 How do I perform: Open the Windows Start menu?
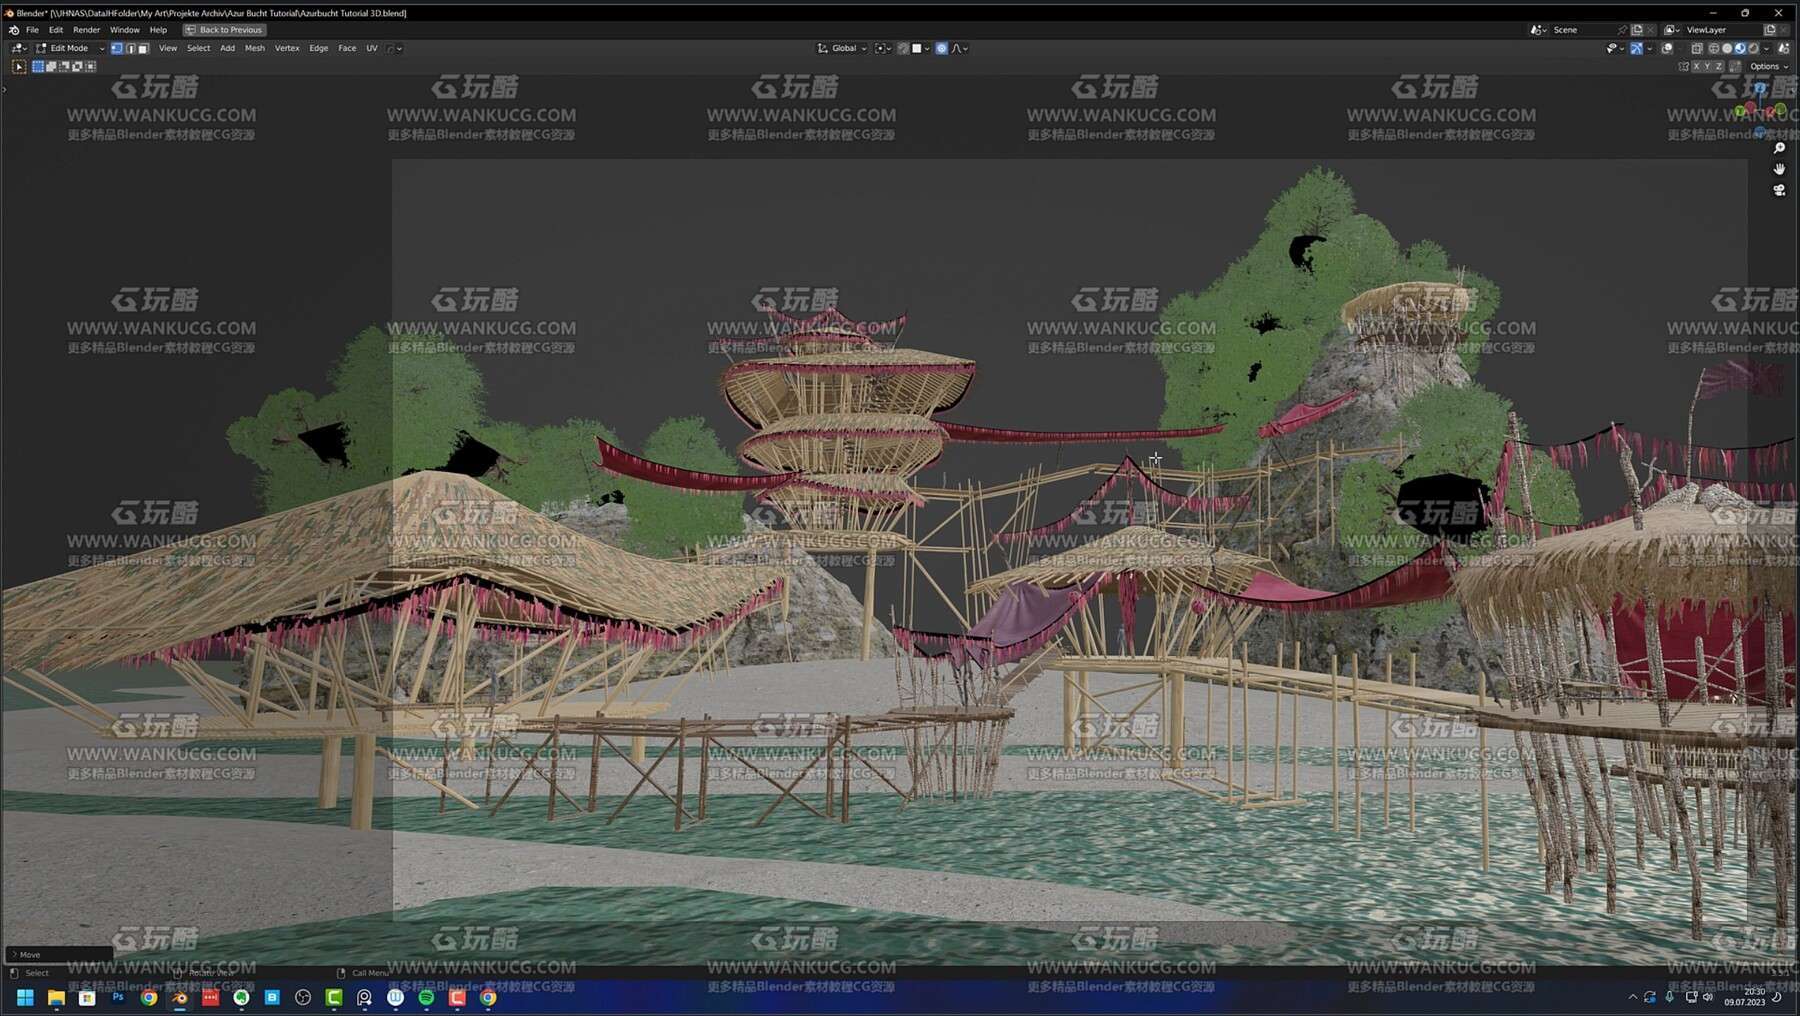(x=25, y=997)
